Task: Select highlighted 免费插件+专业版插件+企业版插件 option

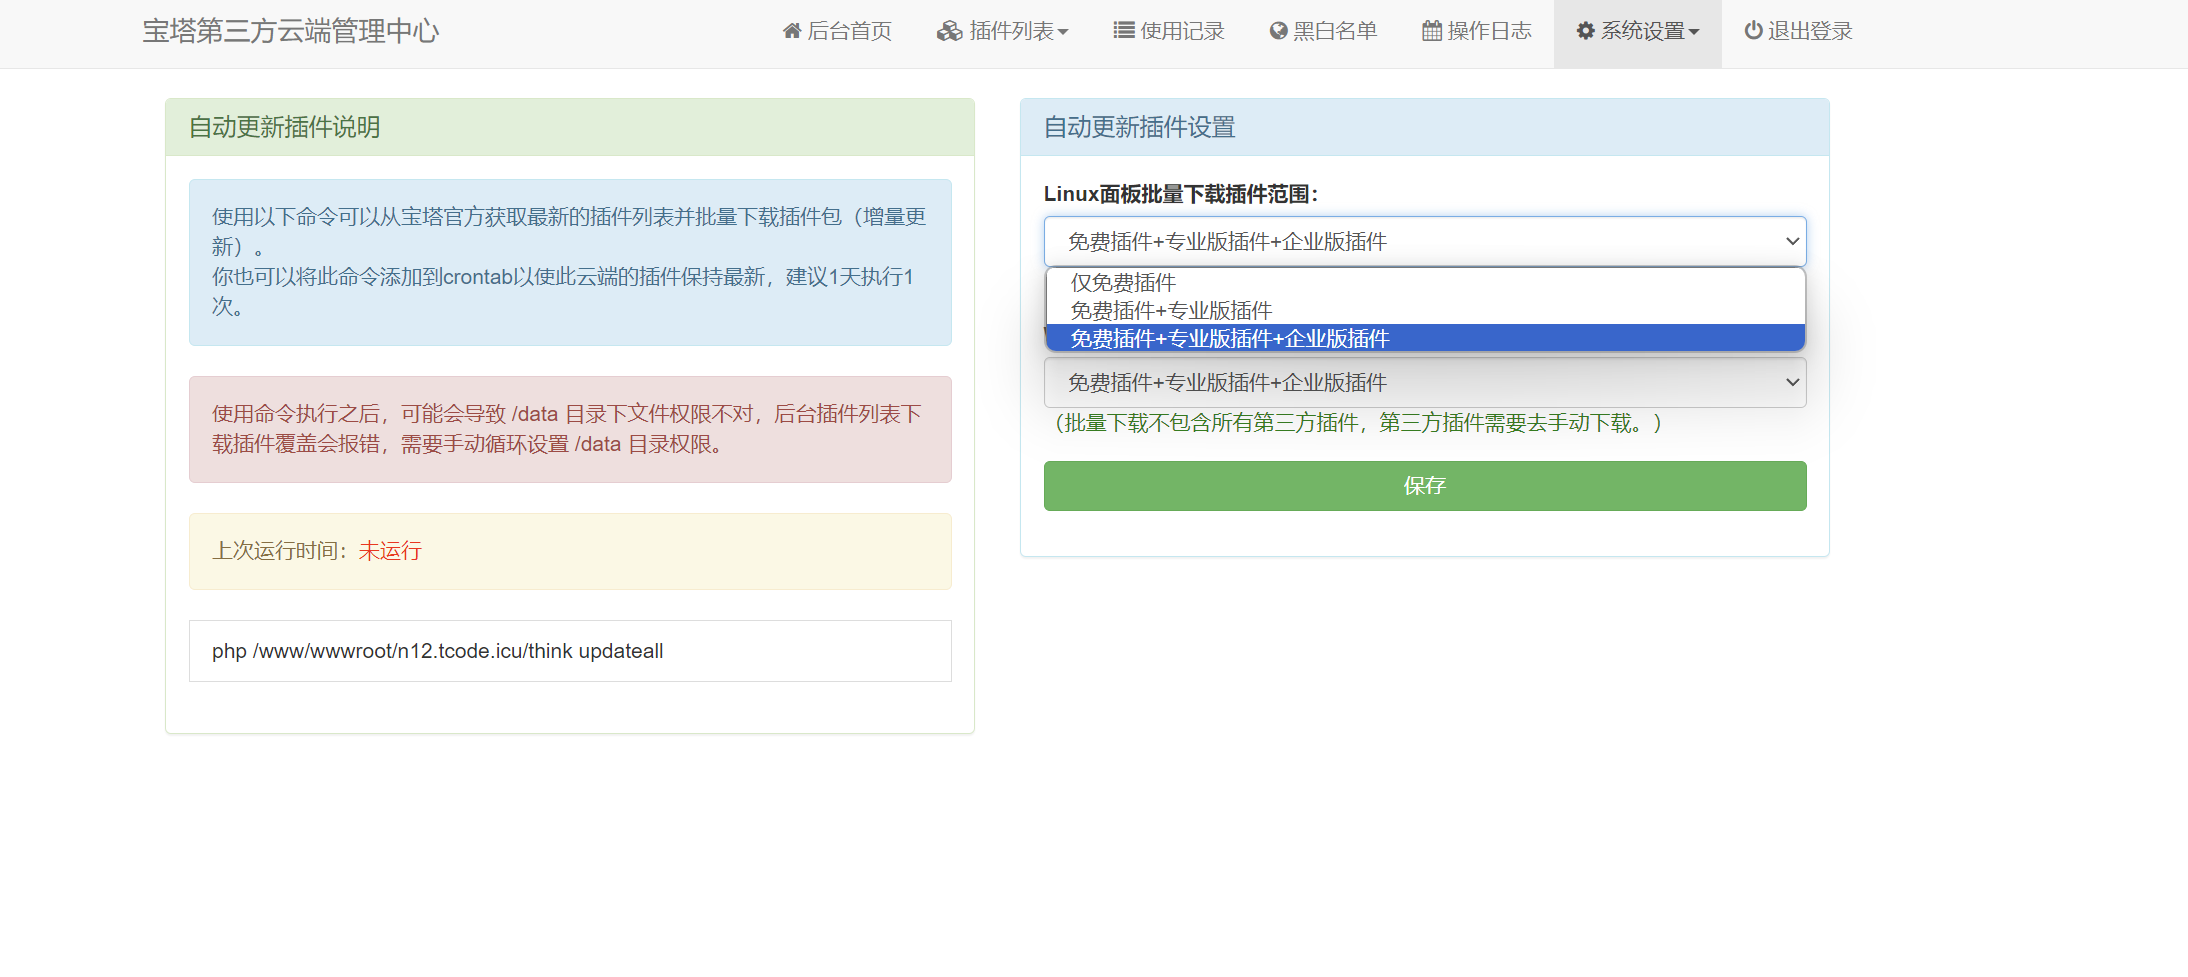Action: click(x=1425, y=339)
